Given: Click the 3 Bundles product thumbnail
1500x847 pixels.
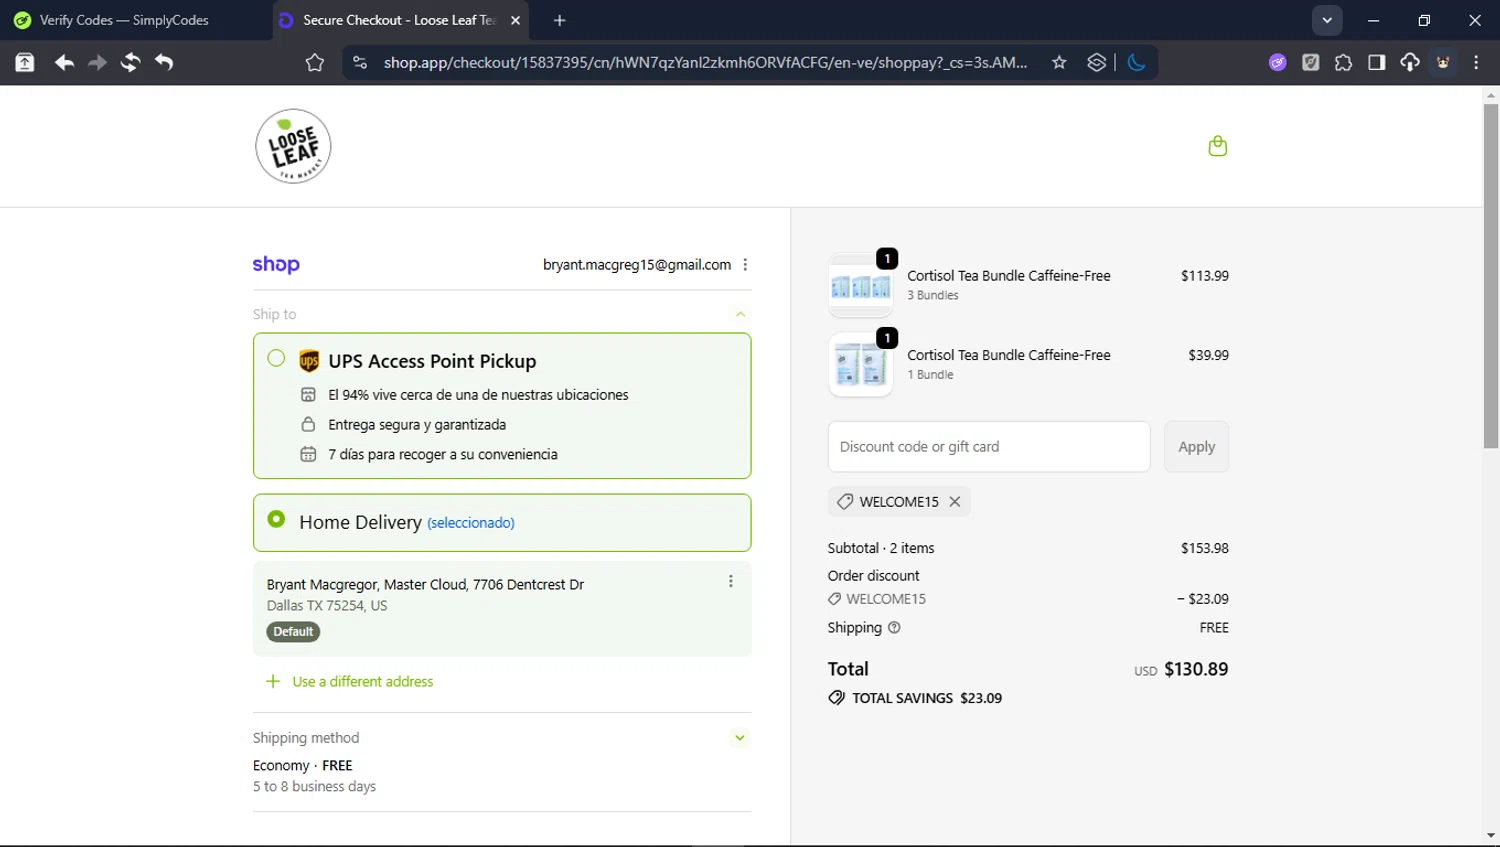Looking at the screenshot, I should [x=860, y=285].
